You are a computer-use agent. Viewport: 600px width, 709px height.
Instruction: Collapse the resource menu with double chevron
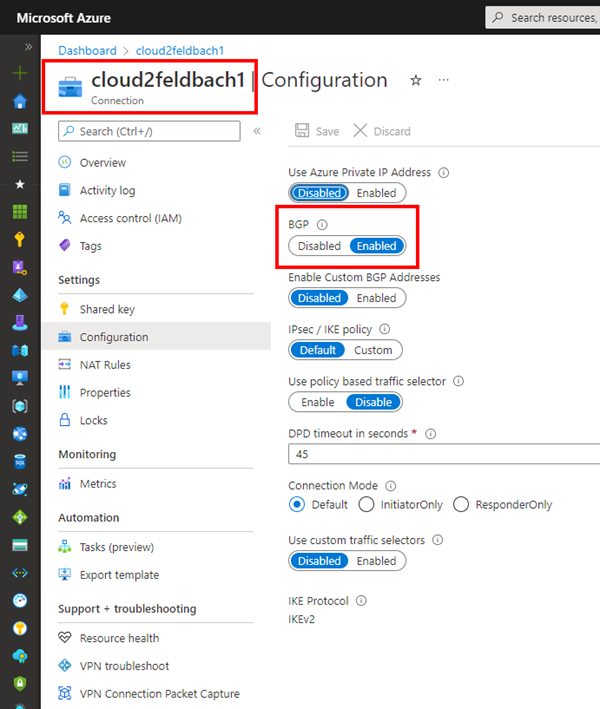[257, 131]
